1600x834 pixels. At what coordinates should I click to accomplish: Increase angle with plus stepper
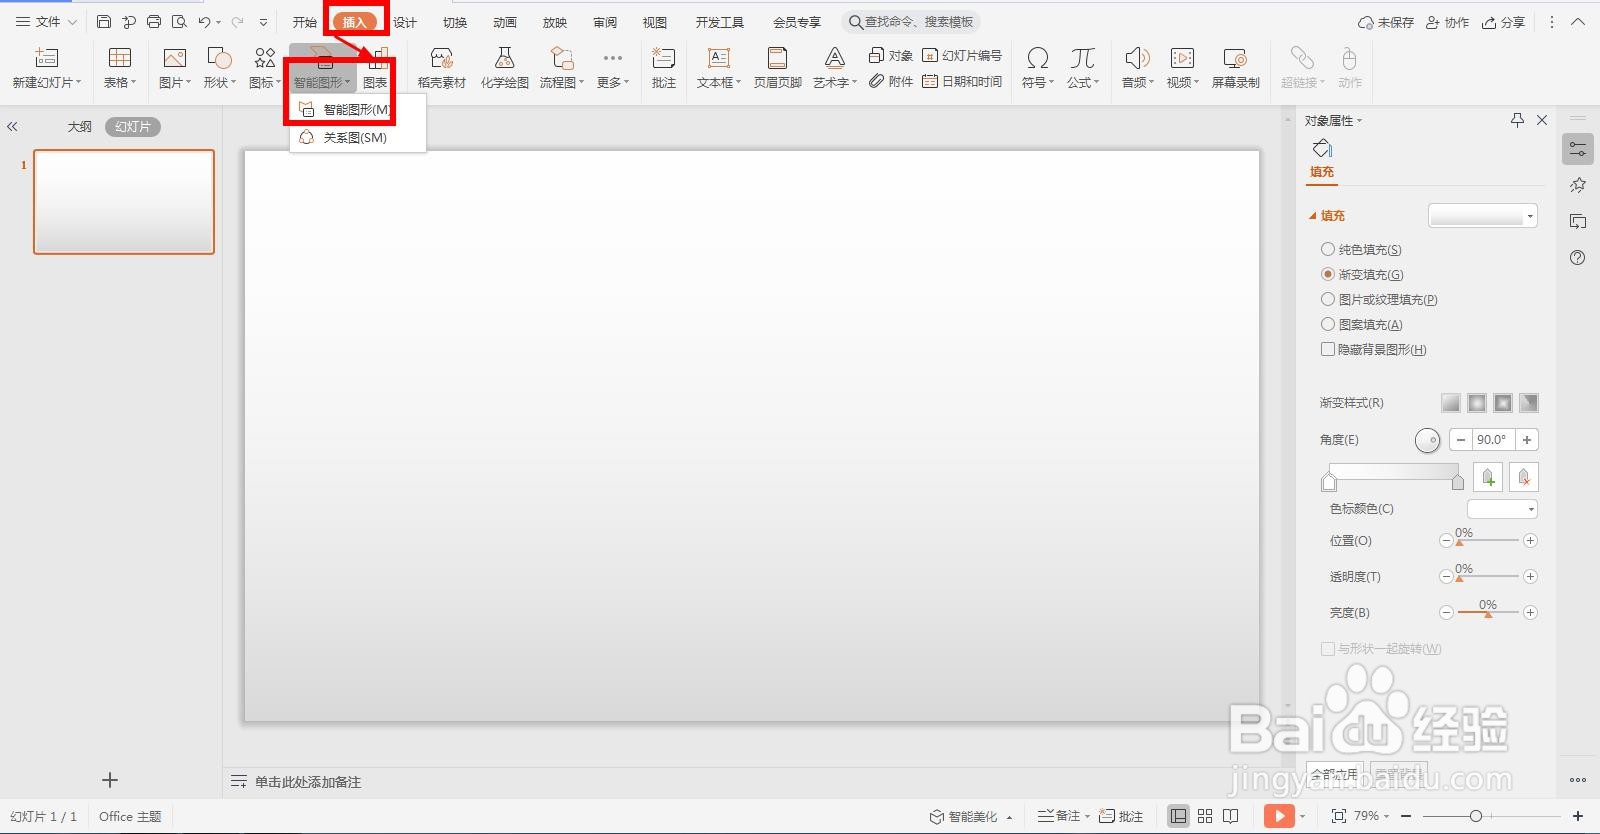[x=1527, y=440]
